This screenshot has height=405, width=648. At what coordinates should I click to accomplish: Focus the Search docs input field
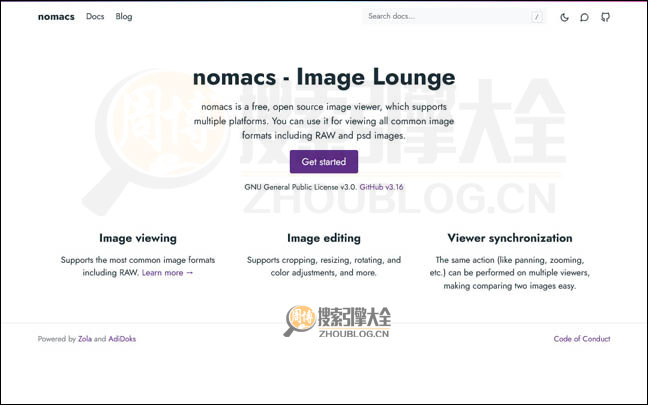pyautogui.click(x=454, y=17)
